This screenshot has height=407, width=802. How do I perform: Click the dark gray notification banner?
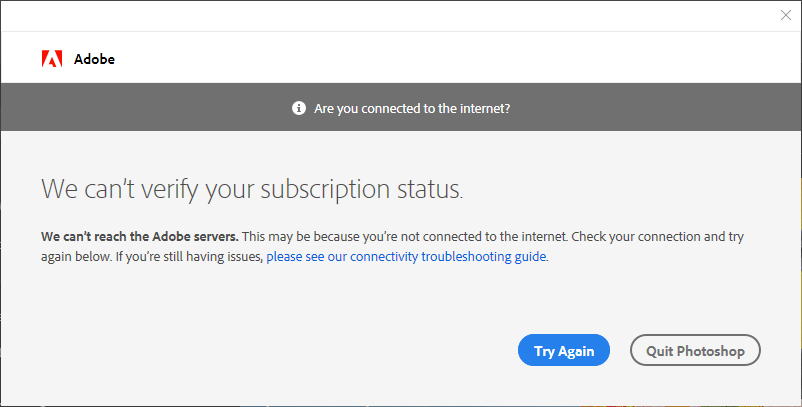pos(401,107)
